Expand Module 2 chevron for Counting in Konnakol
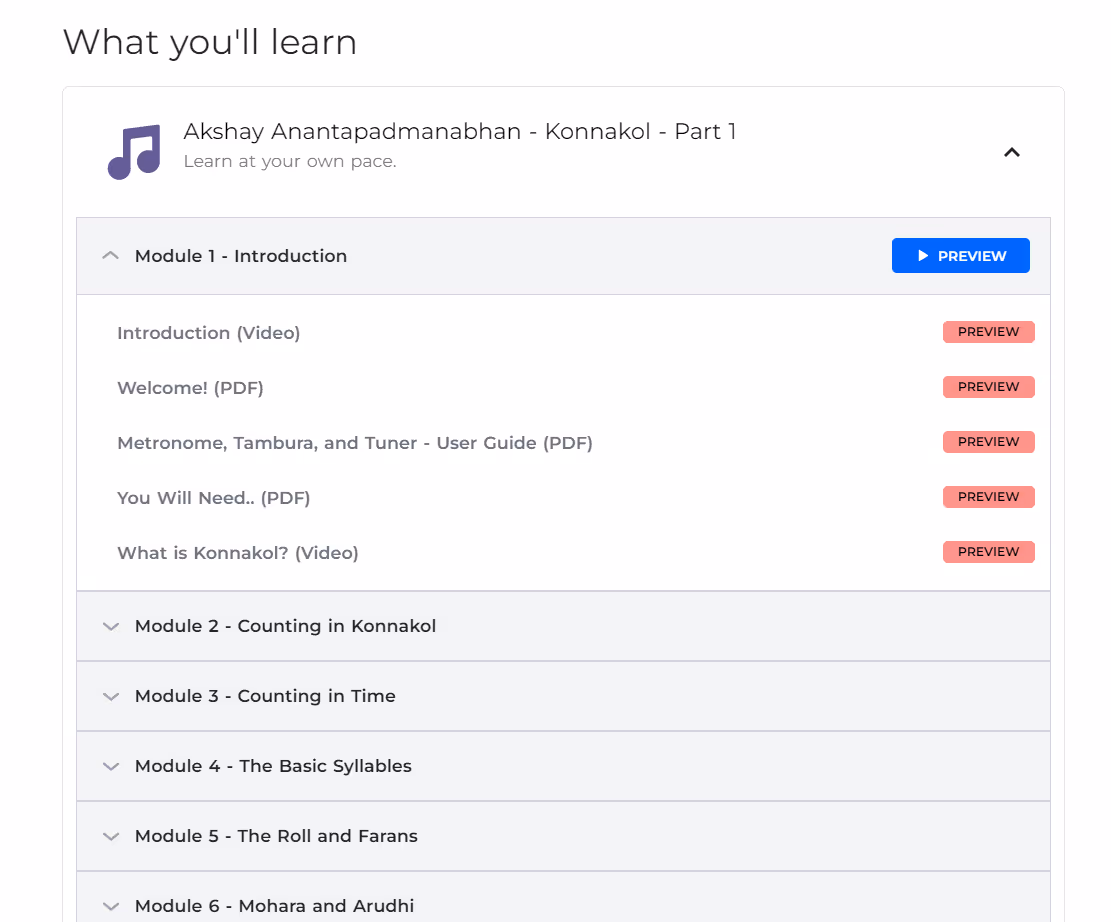 coord(111,626)
